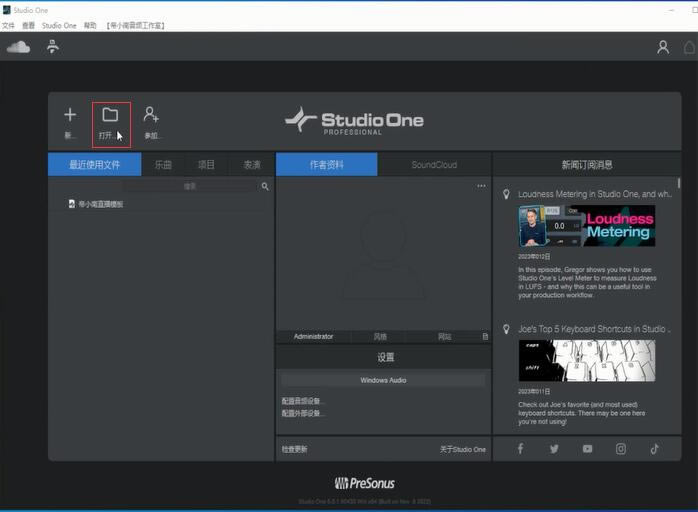698x512 pixels.
Task: Open the Facebook icon
Action: (520, 449)
